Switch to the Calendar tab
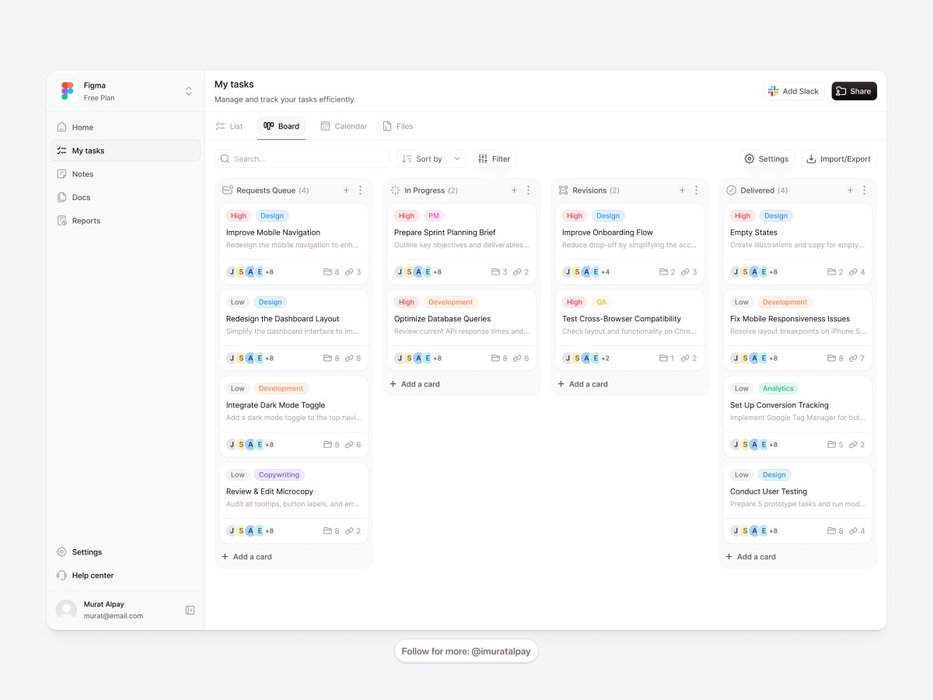Viewport: 933px width, 700px height. pos(343,127)
